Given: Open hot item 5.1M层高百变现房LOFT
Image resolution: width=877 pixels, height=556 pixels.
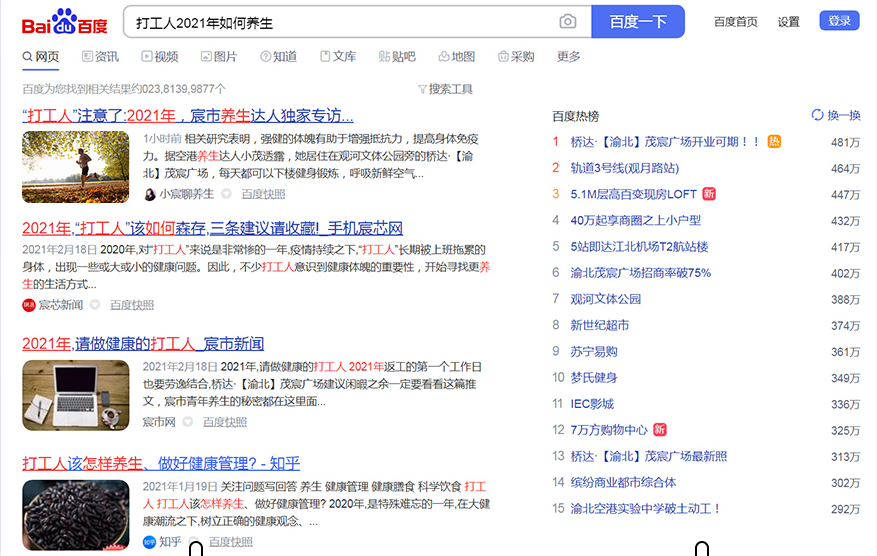Looking at the screenshot, I should (633, 194).
